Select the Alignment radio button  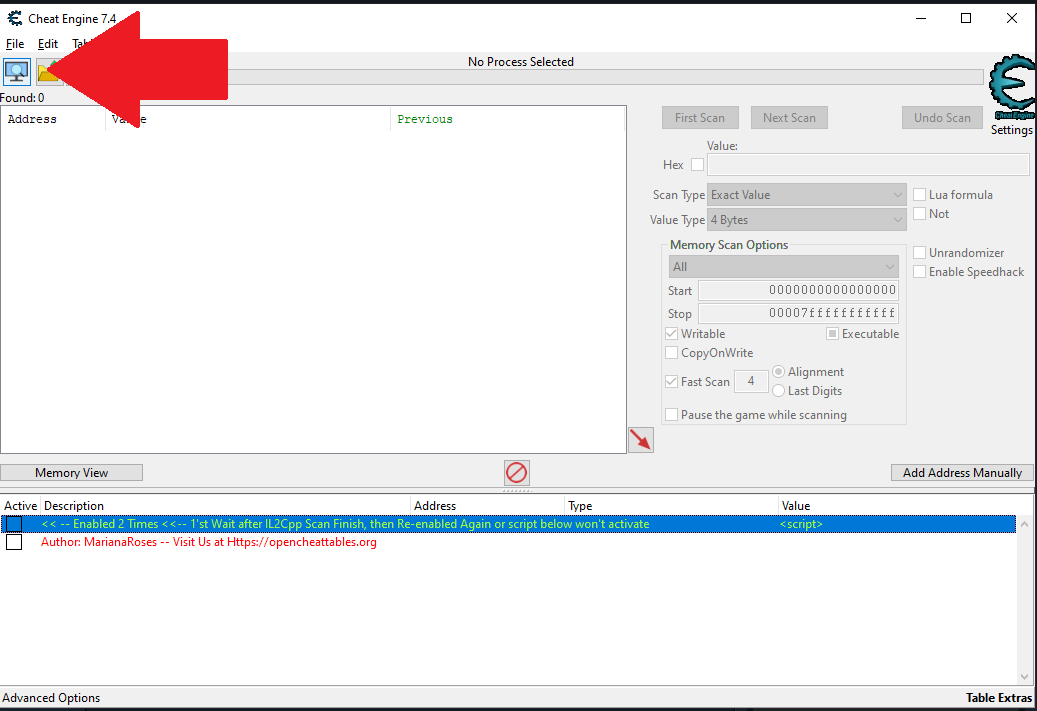point(778,372)
